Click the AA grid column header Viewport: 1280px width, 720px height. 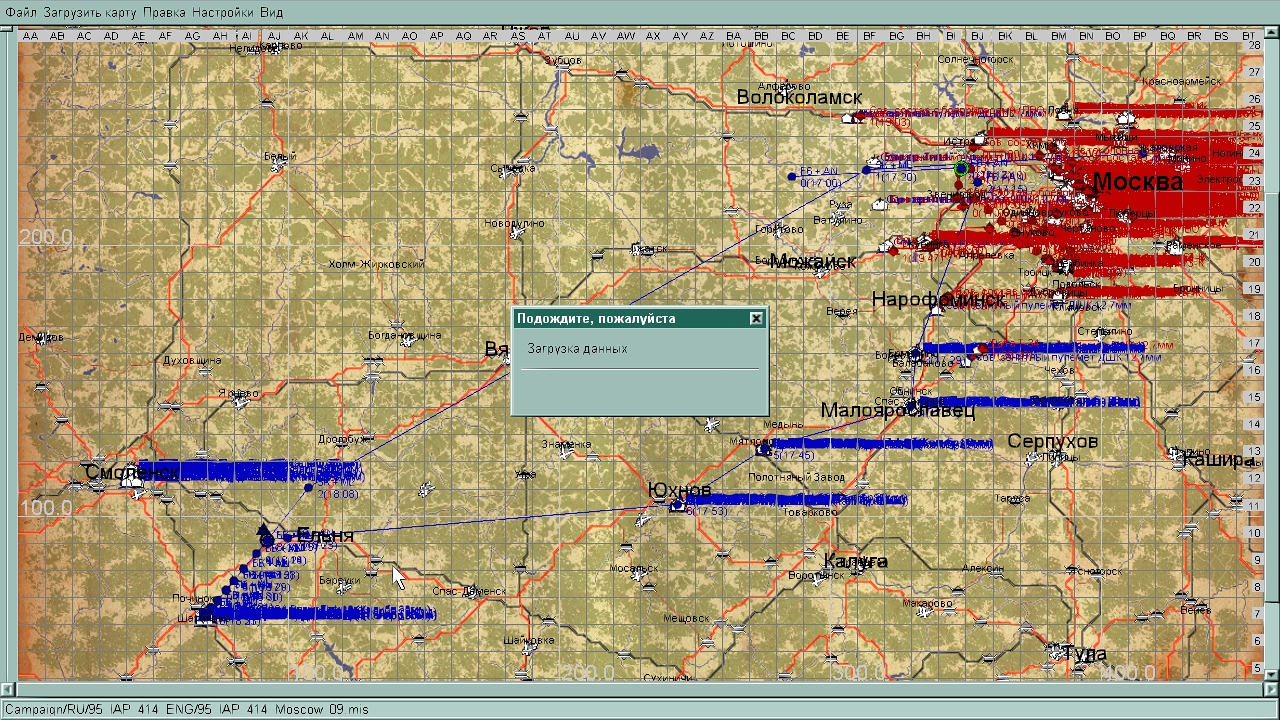(30, 36)
